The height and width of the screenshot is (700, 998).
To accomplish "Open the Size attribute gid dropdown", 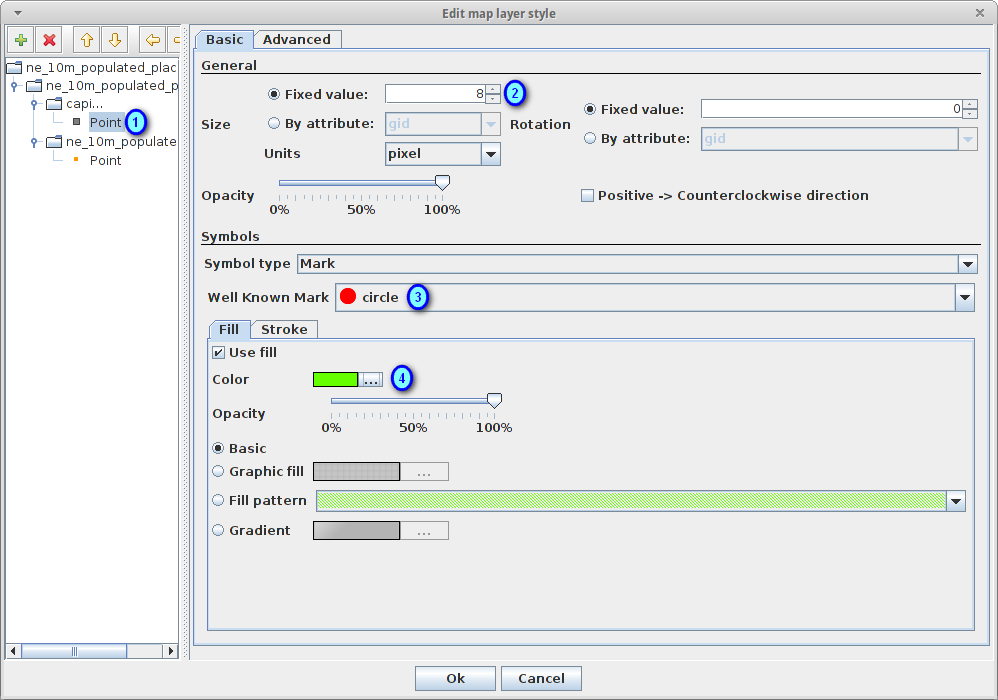I will [491, 124].
